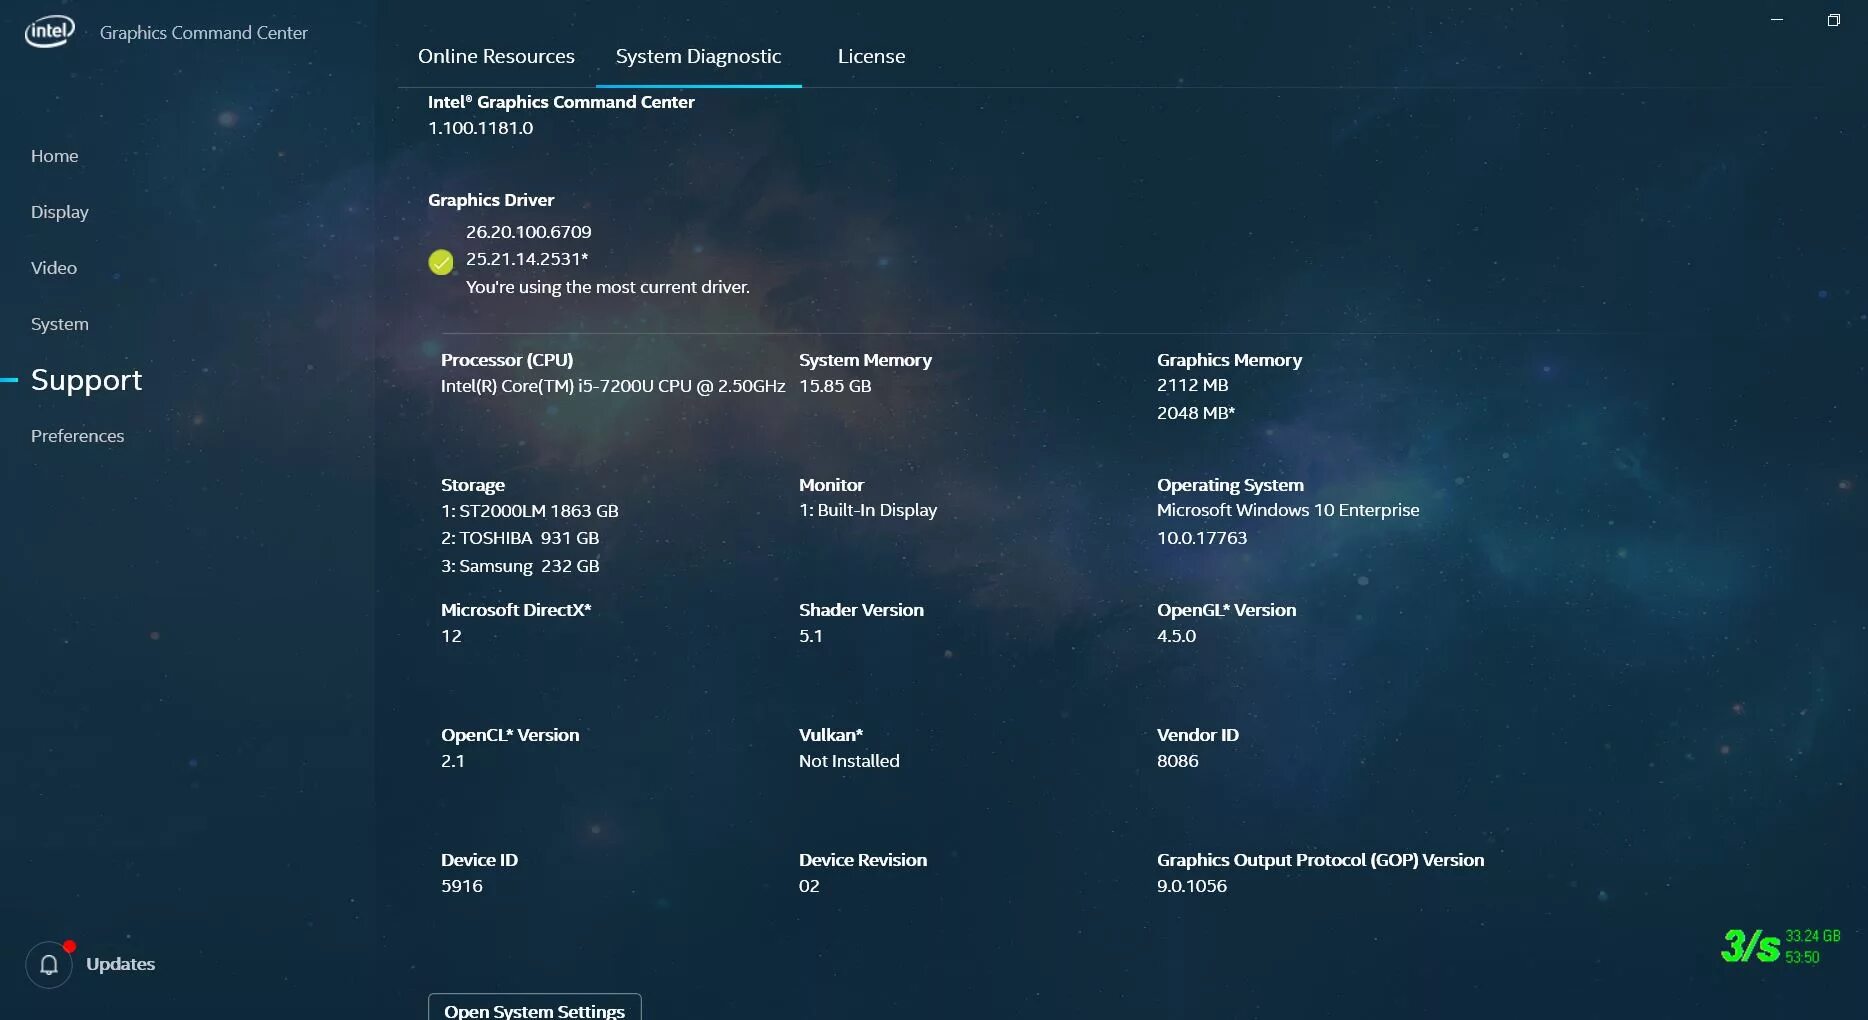The image size is (1868, 1020).
Task: Click Graphics Output Protocol (GOP) Version heading
Action: 1320,860
